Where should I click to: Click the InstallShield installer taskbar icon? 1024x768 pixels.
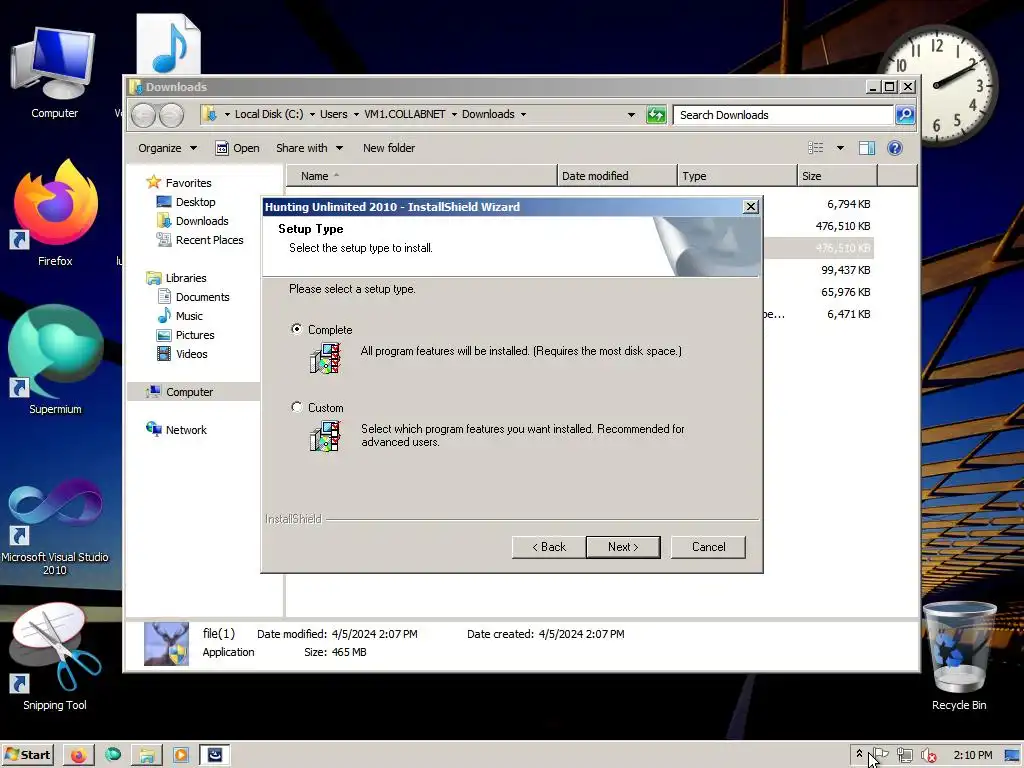click(x=215, y=755)
